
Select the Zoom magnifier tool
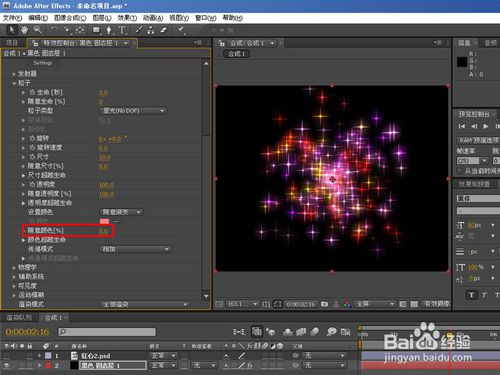(38, 30)
